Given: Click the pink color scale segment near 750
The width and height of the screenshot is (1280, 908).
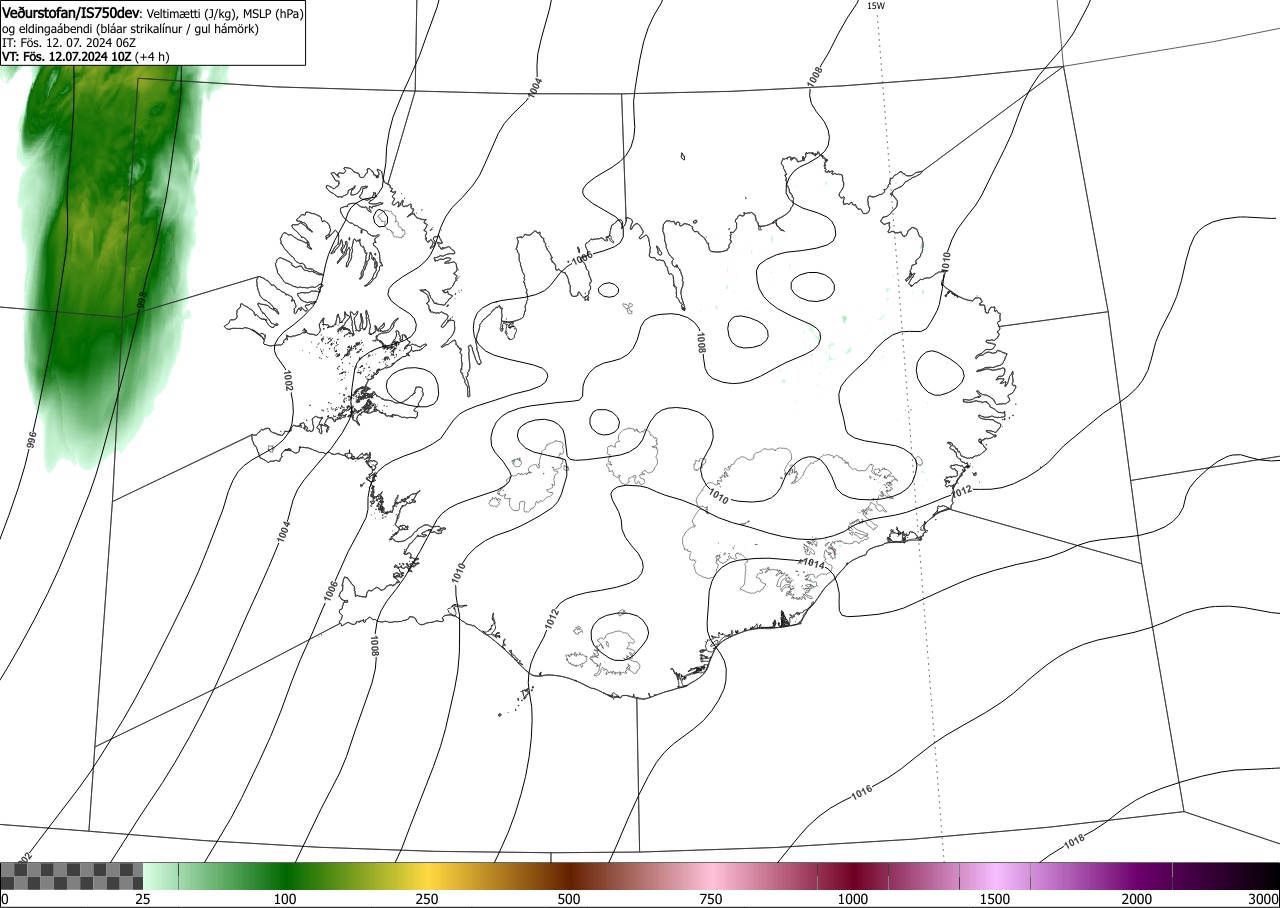Looking at the screenshot, I should click(x=711, y=876).
